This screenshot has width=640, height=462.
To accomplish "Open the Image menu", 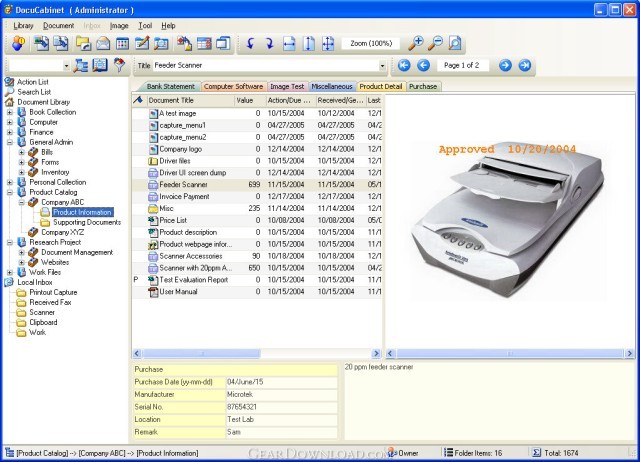I will [119, 26].
